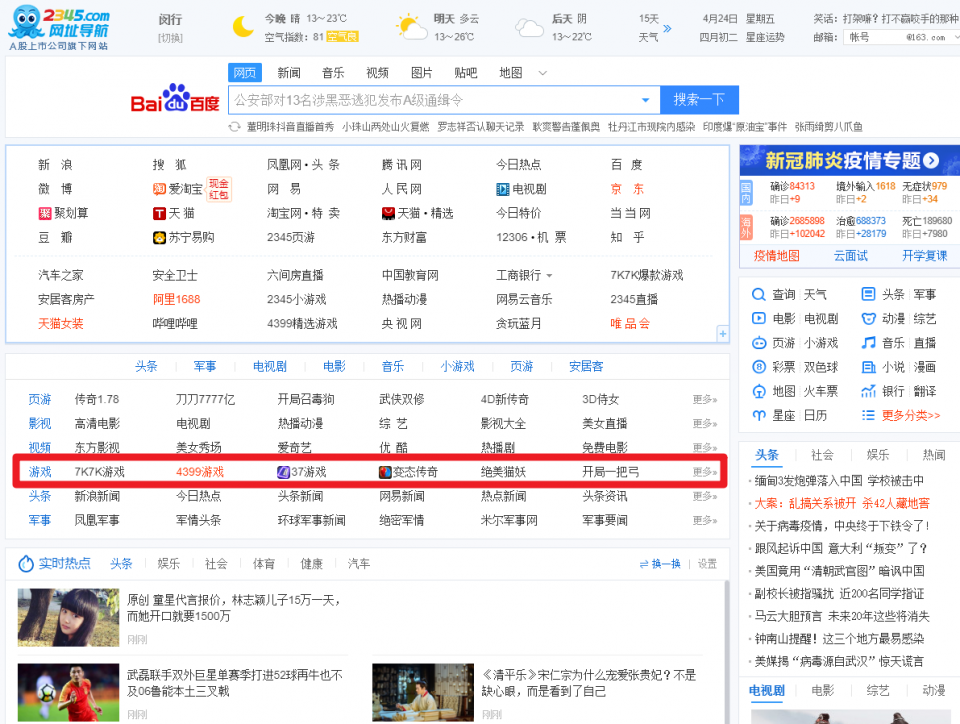The width and height of the screenshot is (960, 724).
Task: Click the play icon beside 电影
Action: tap(759, 318)
